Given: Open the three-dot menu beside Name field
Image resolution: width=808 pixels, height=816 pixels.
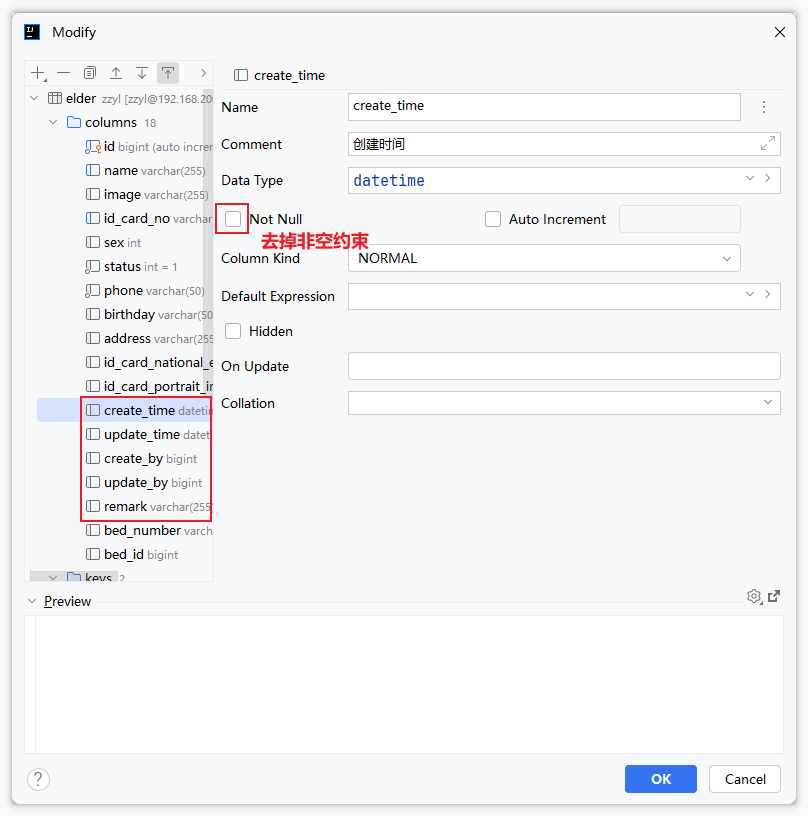Looking at the screenshot, I should click(x=764, y=107).
